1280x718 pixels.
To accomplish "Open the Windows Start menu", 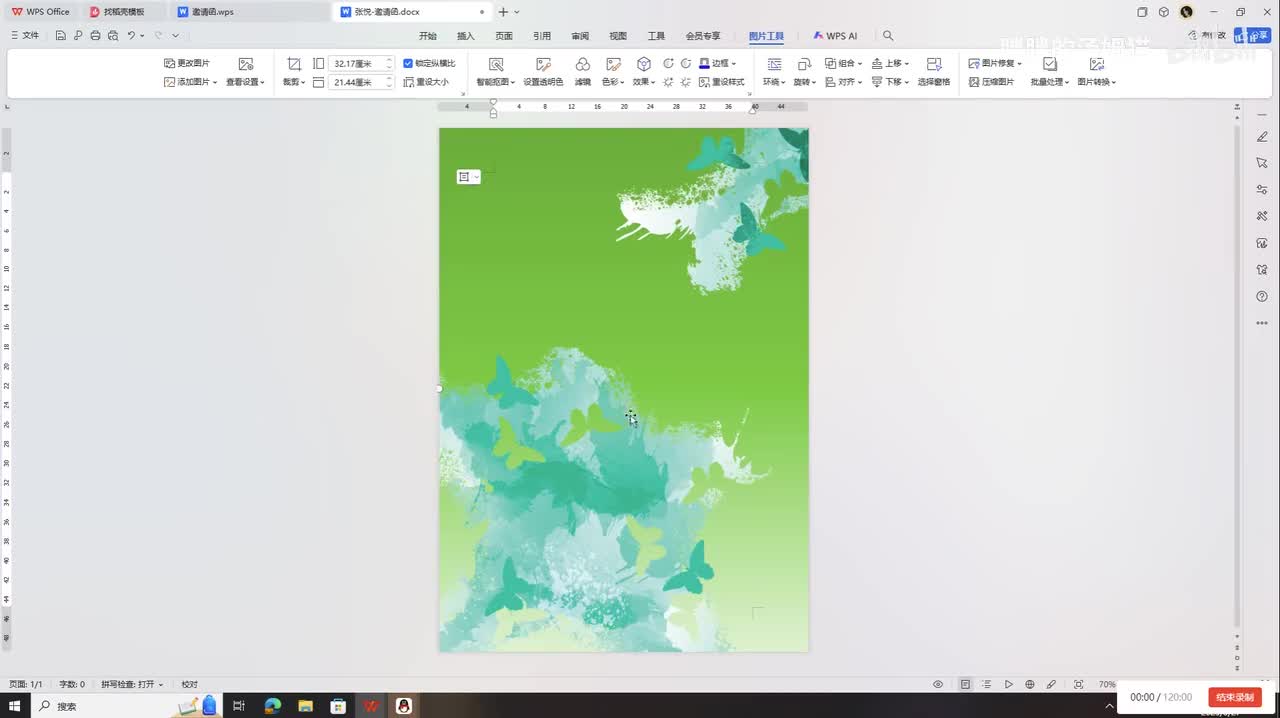I will pyautogui.click(x=15, y=706).
